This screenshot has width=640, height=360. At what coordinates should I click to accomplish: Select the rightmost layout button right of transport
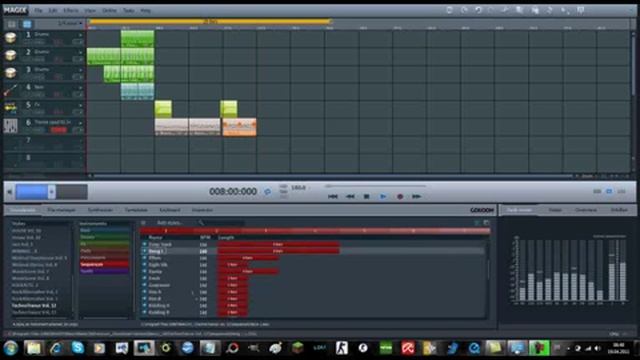tap(622, 191)
